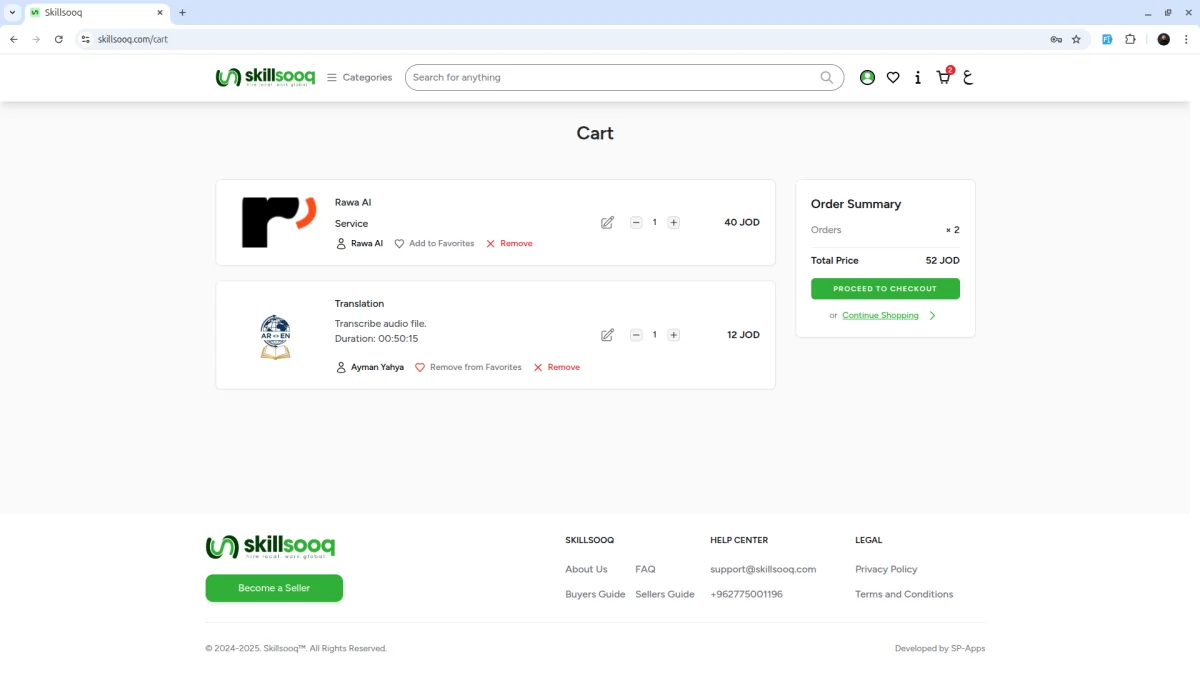Screen dimensions: 1200x675
Task: Open a new browser tab
Action: pos(182,12)
